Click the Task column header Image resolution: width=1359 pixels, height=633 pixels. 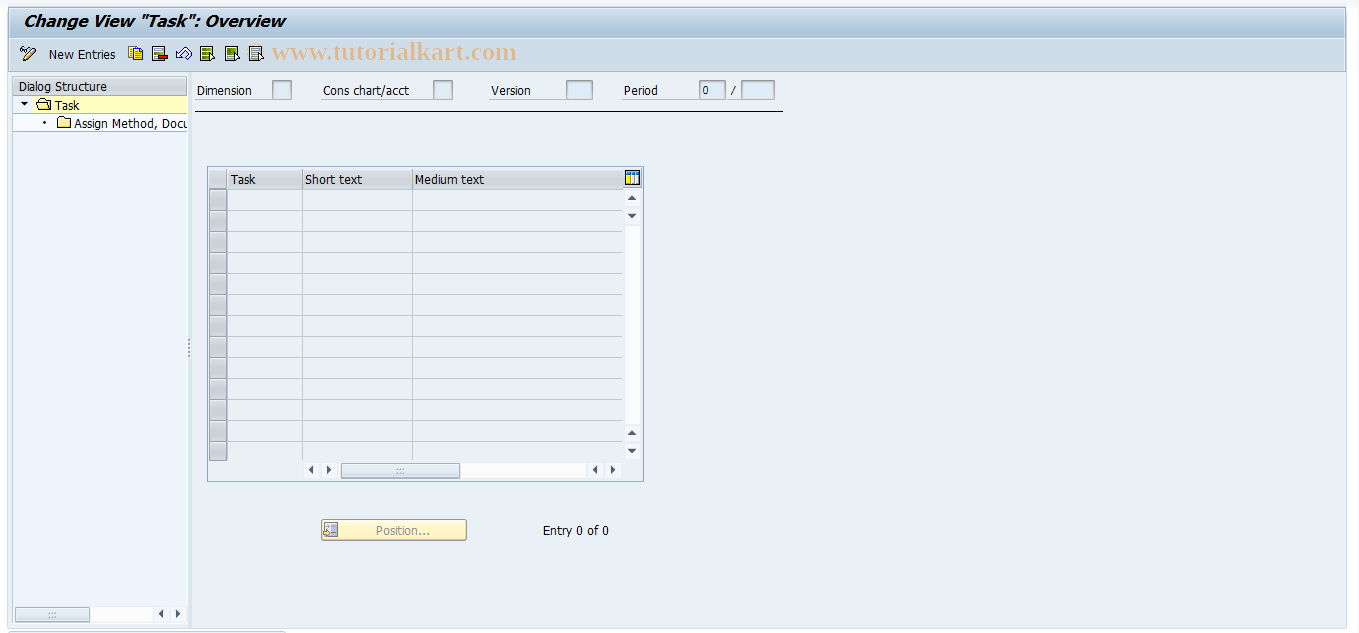point(265,179)
